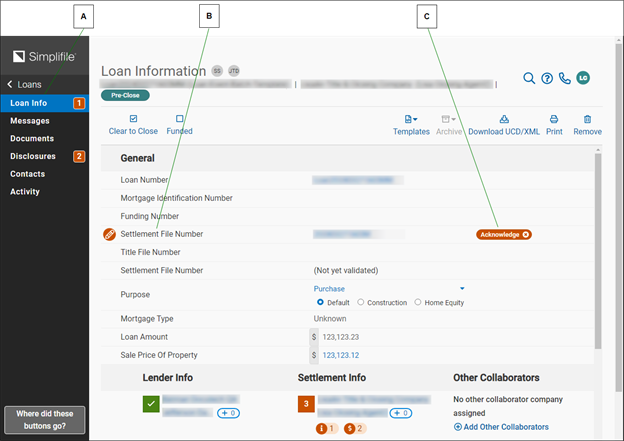Click the Disclosures notification badge 2

(x=79, y=156)
